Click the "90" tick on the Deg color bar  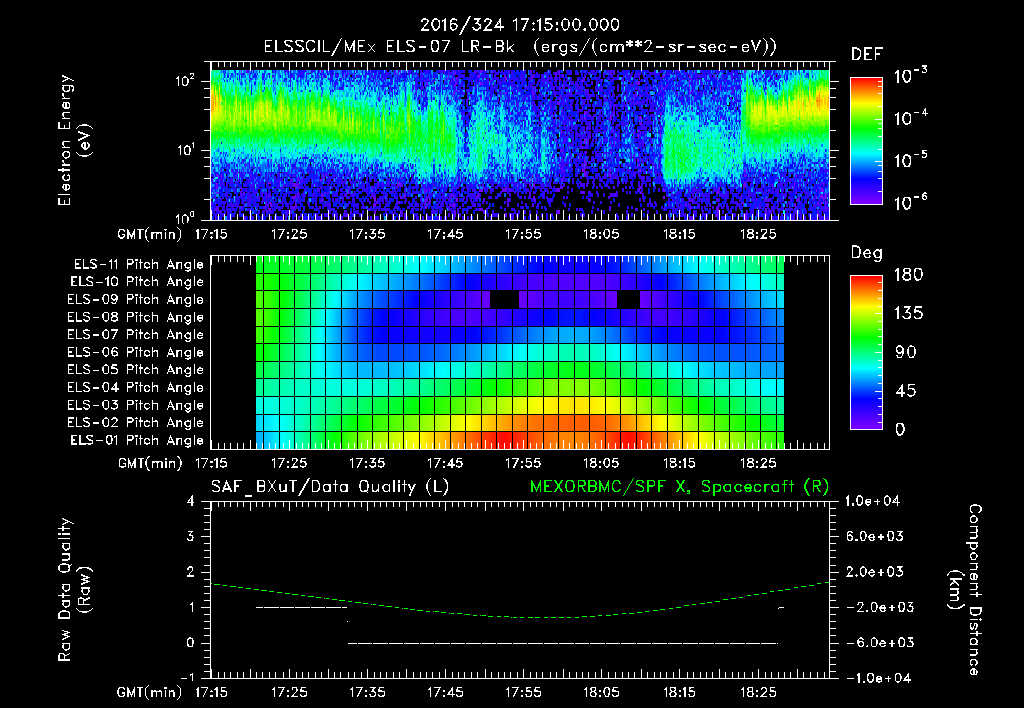[x=906, y=352]
